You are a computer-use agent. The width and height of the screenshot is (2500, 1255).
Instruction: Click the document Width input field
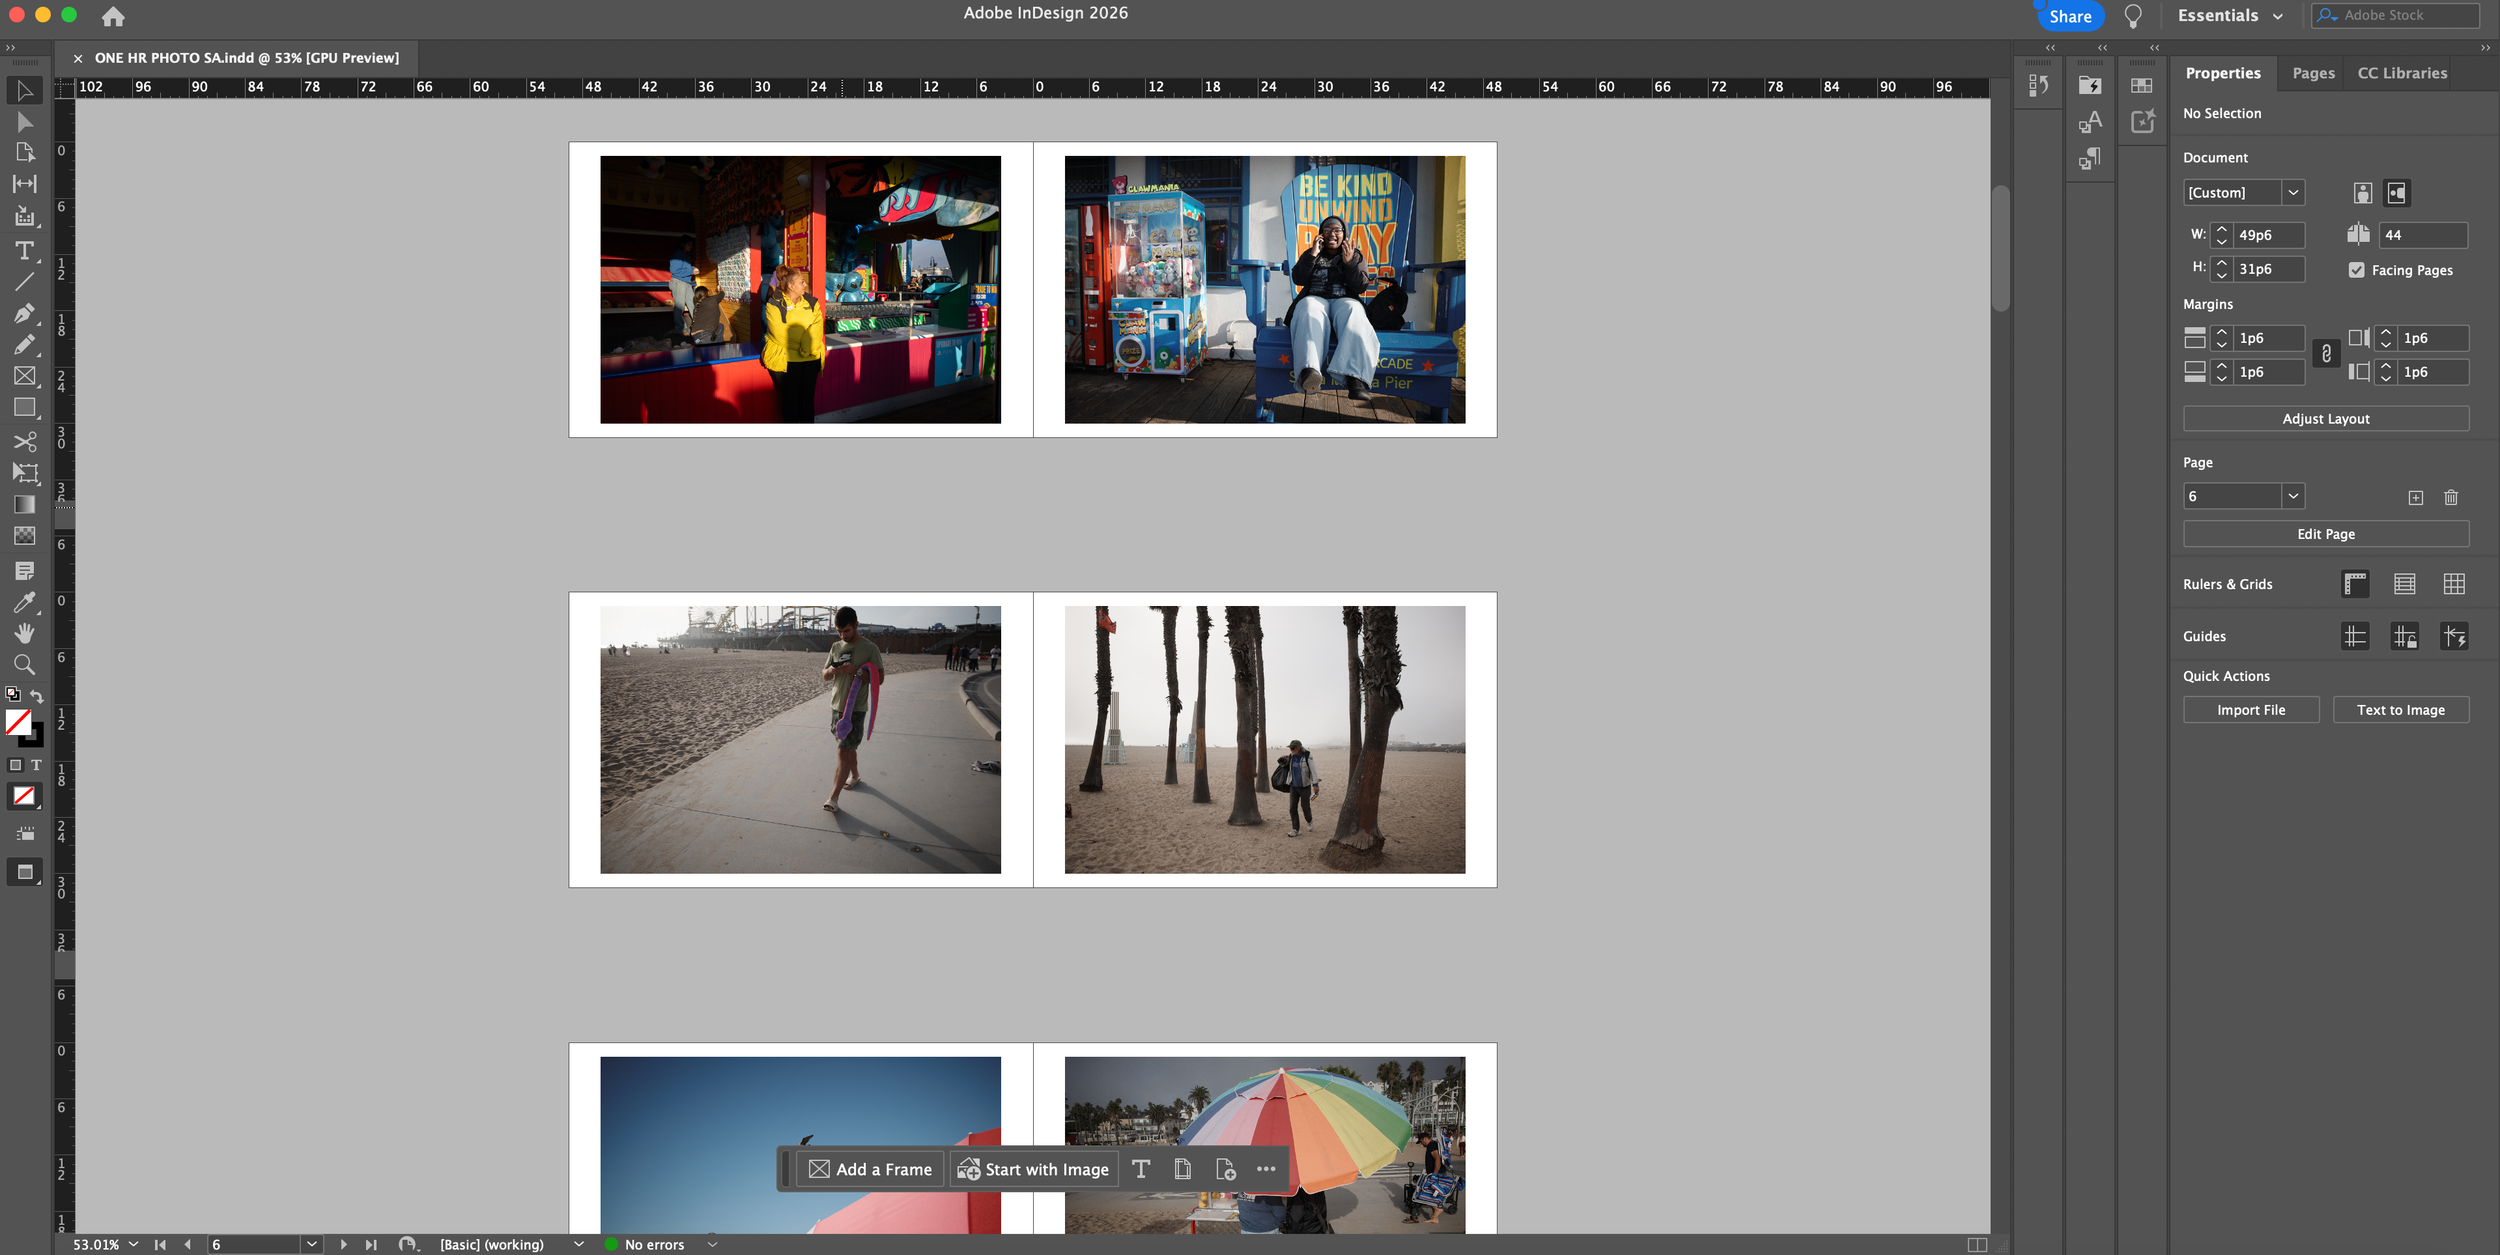(2268, 235)
